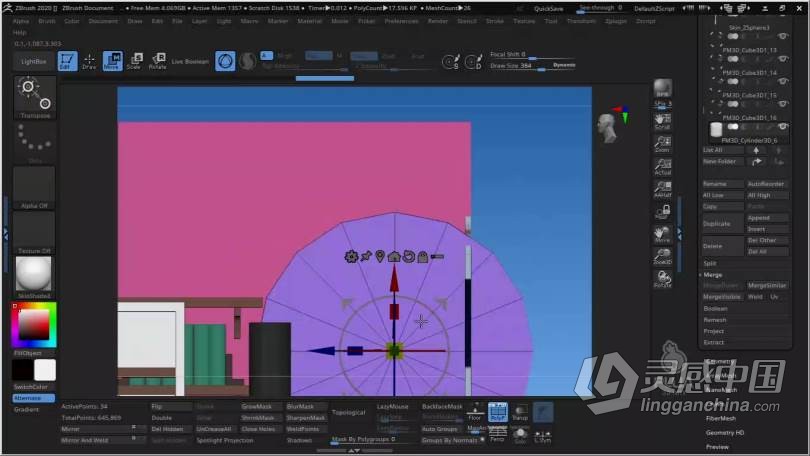Click the gizmo customize gear icon
The width and height of the screenshot is (810, 456).
351,256
